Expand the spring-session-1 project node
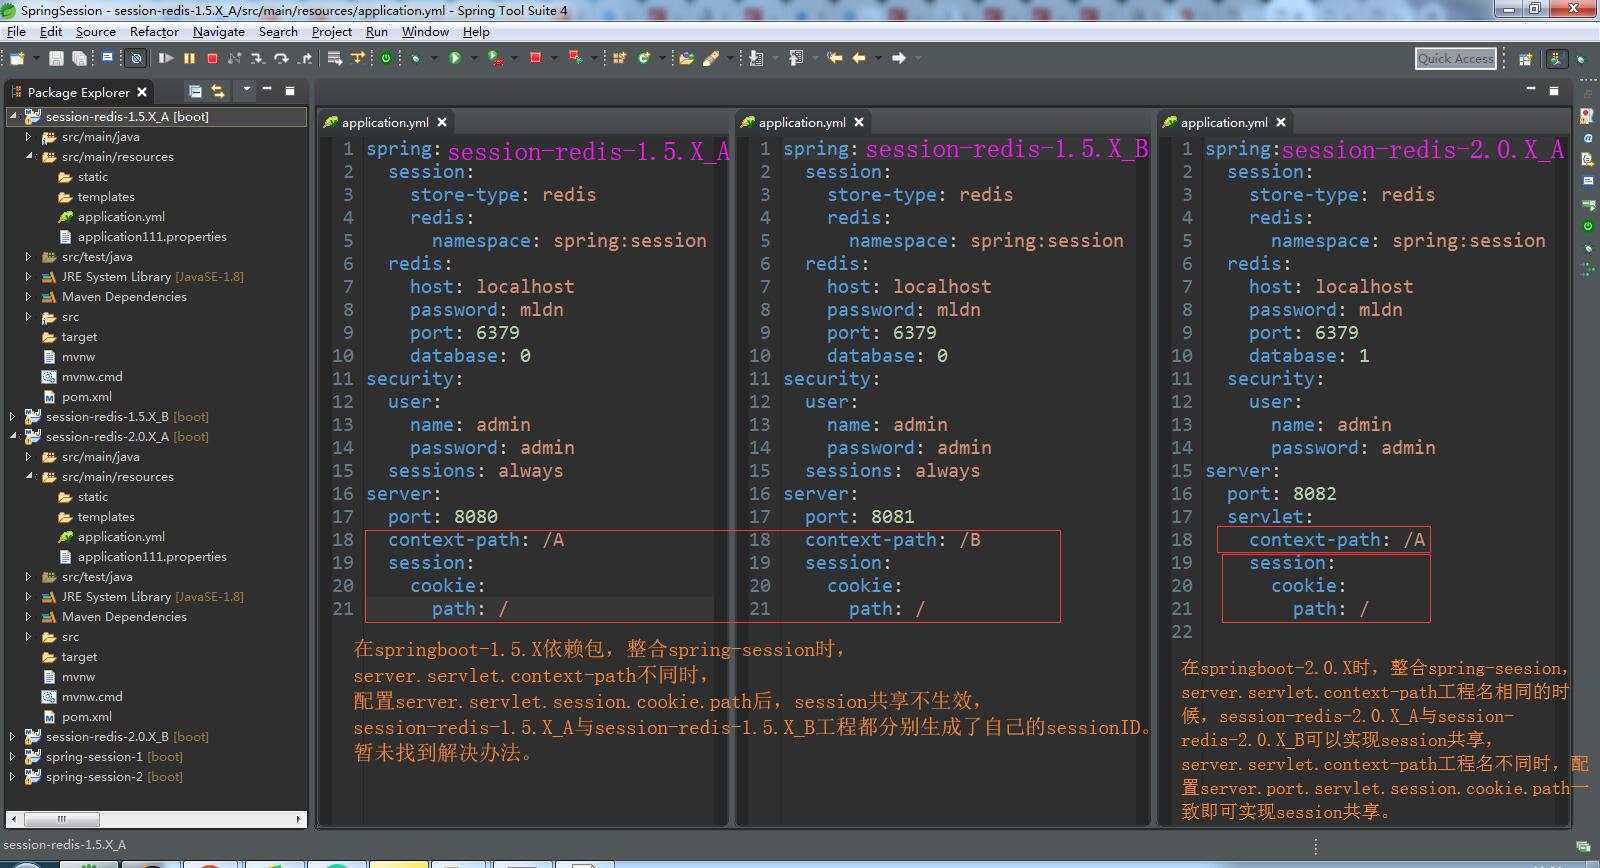The width and height of the screenshot is (1600, 868). (x=13, y=756)
